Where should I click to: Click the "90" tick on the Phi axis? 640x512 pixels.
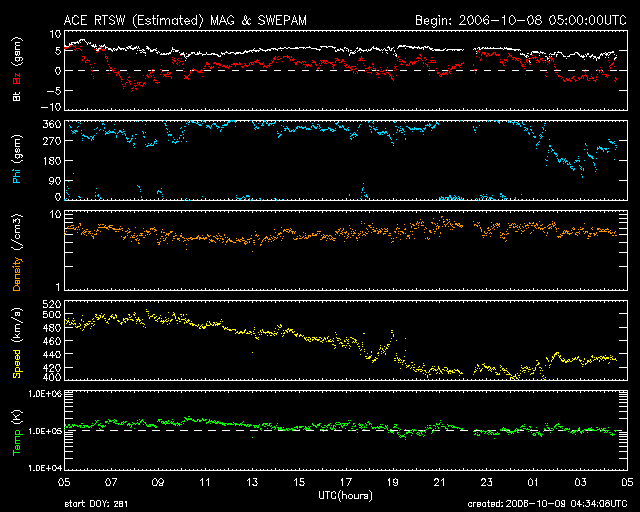pyautogui.click(x=55, y=180)
